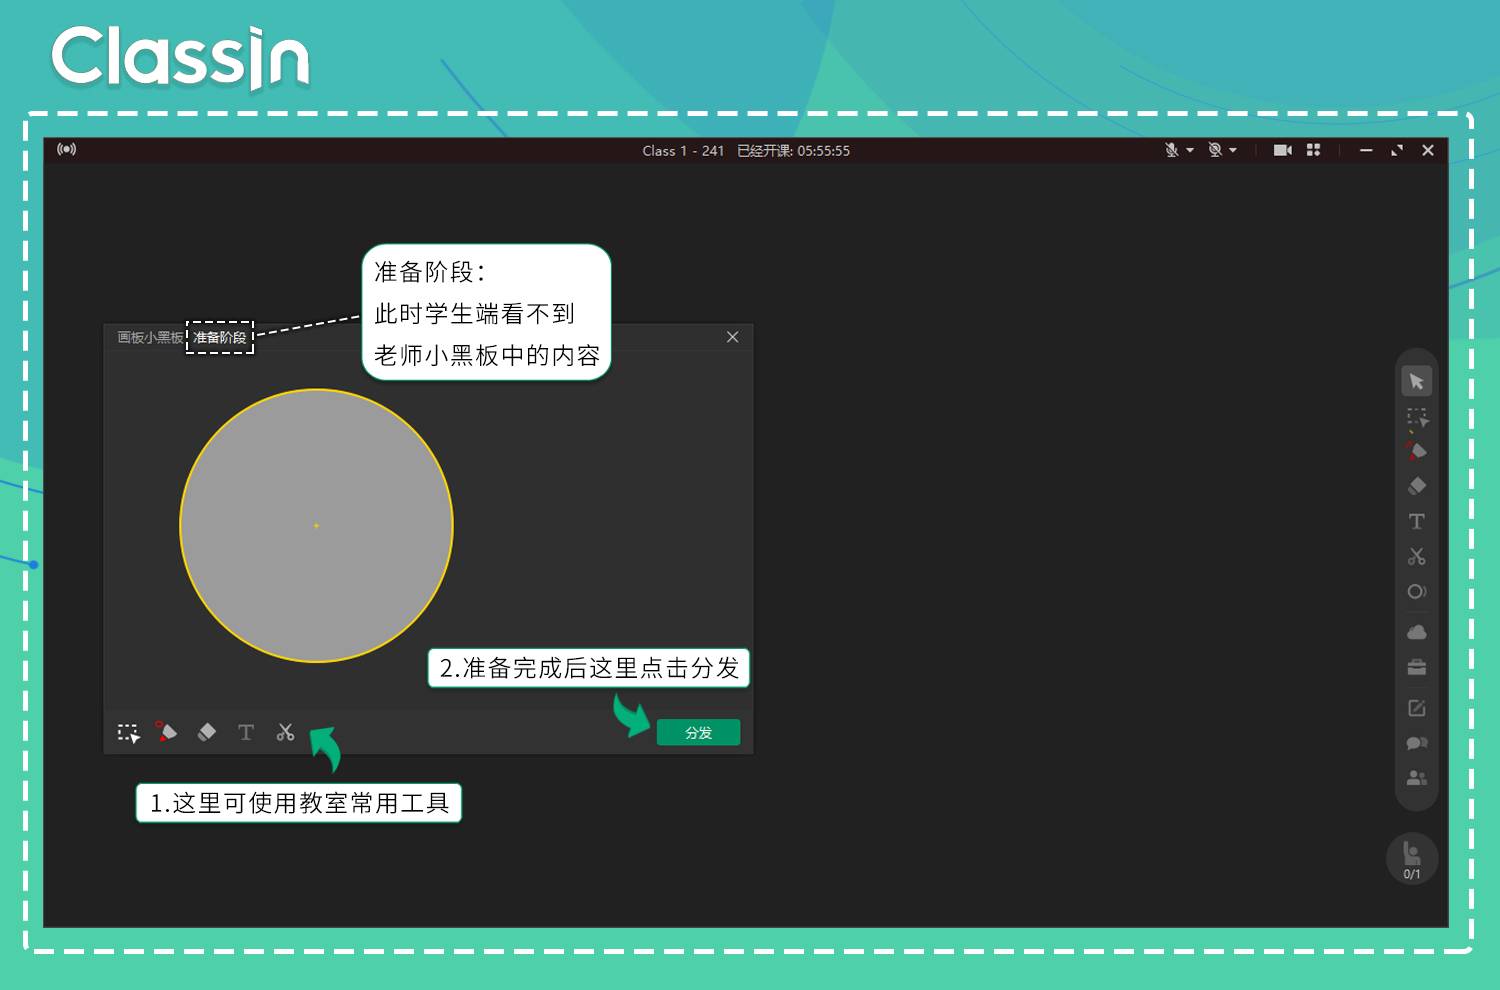This screenshot has width=1500, height=990.
Task: Click the video recording camera icon
Action: (x=1282, y=150)
